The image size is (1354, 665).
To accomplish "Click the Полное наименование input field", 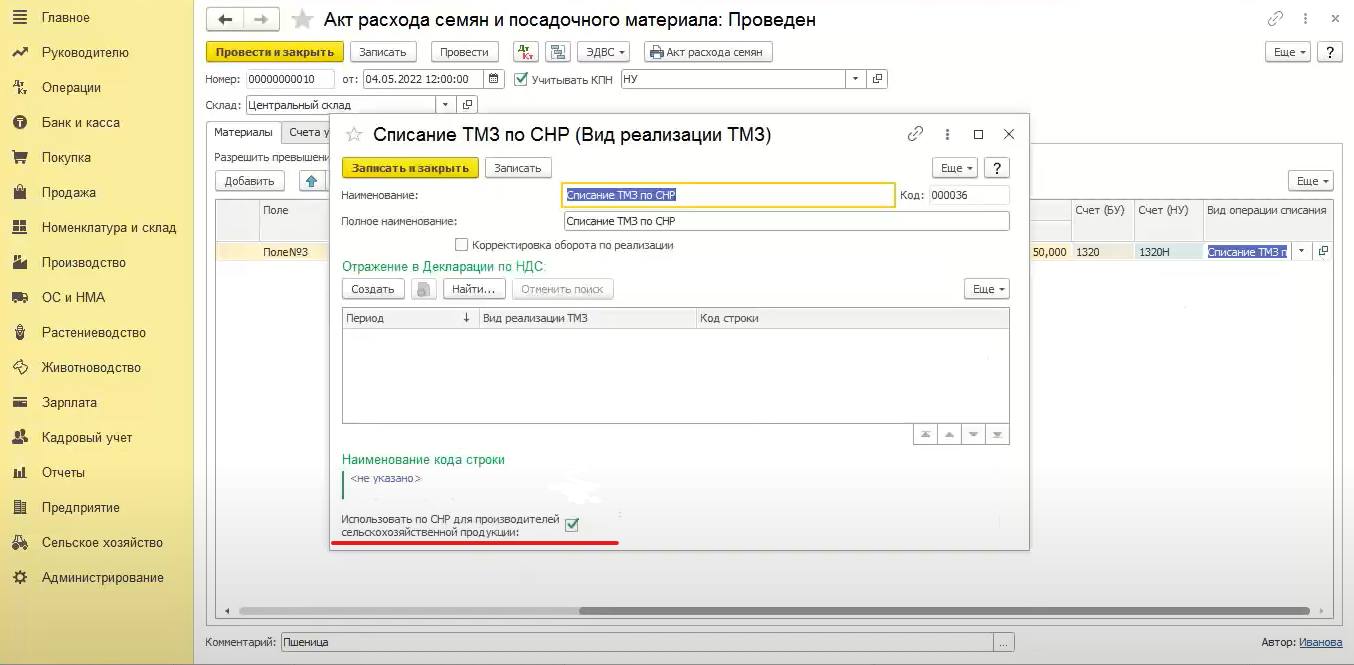I will point(785,221).
